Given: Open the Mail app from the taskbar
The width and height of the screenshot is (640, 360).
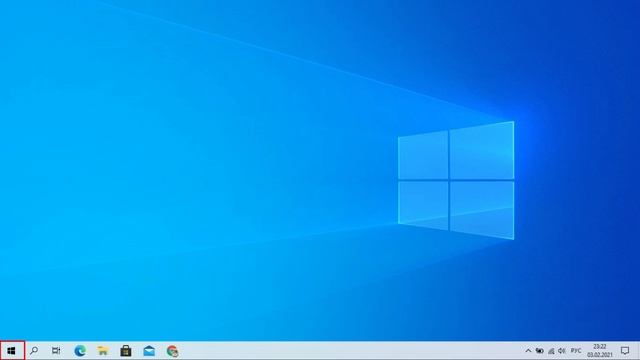Looking at the screenshot, I should (x=149, y=351).
